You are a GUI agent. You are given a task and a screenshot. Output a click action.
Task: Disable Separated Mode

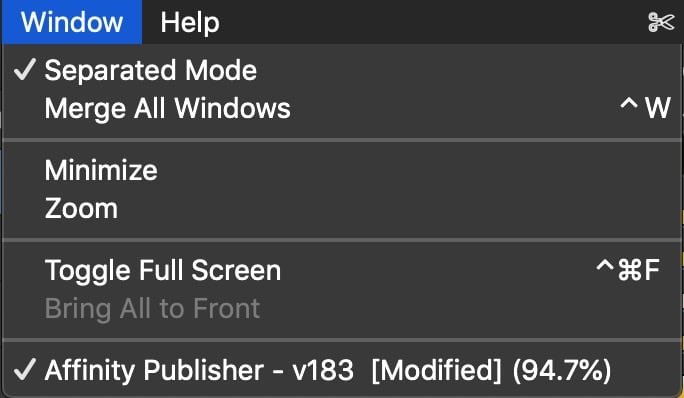click(x=342, y=70)
